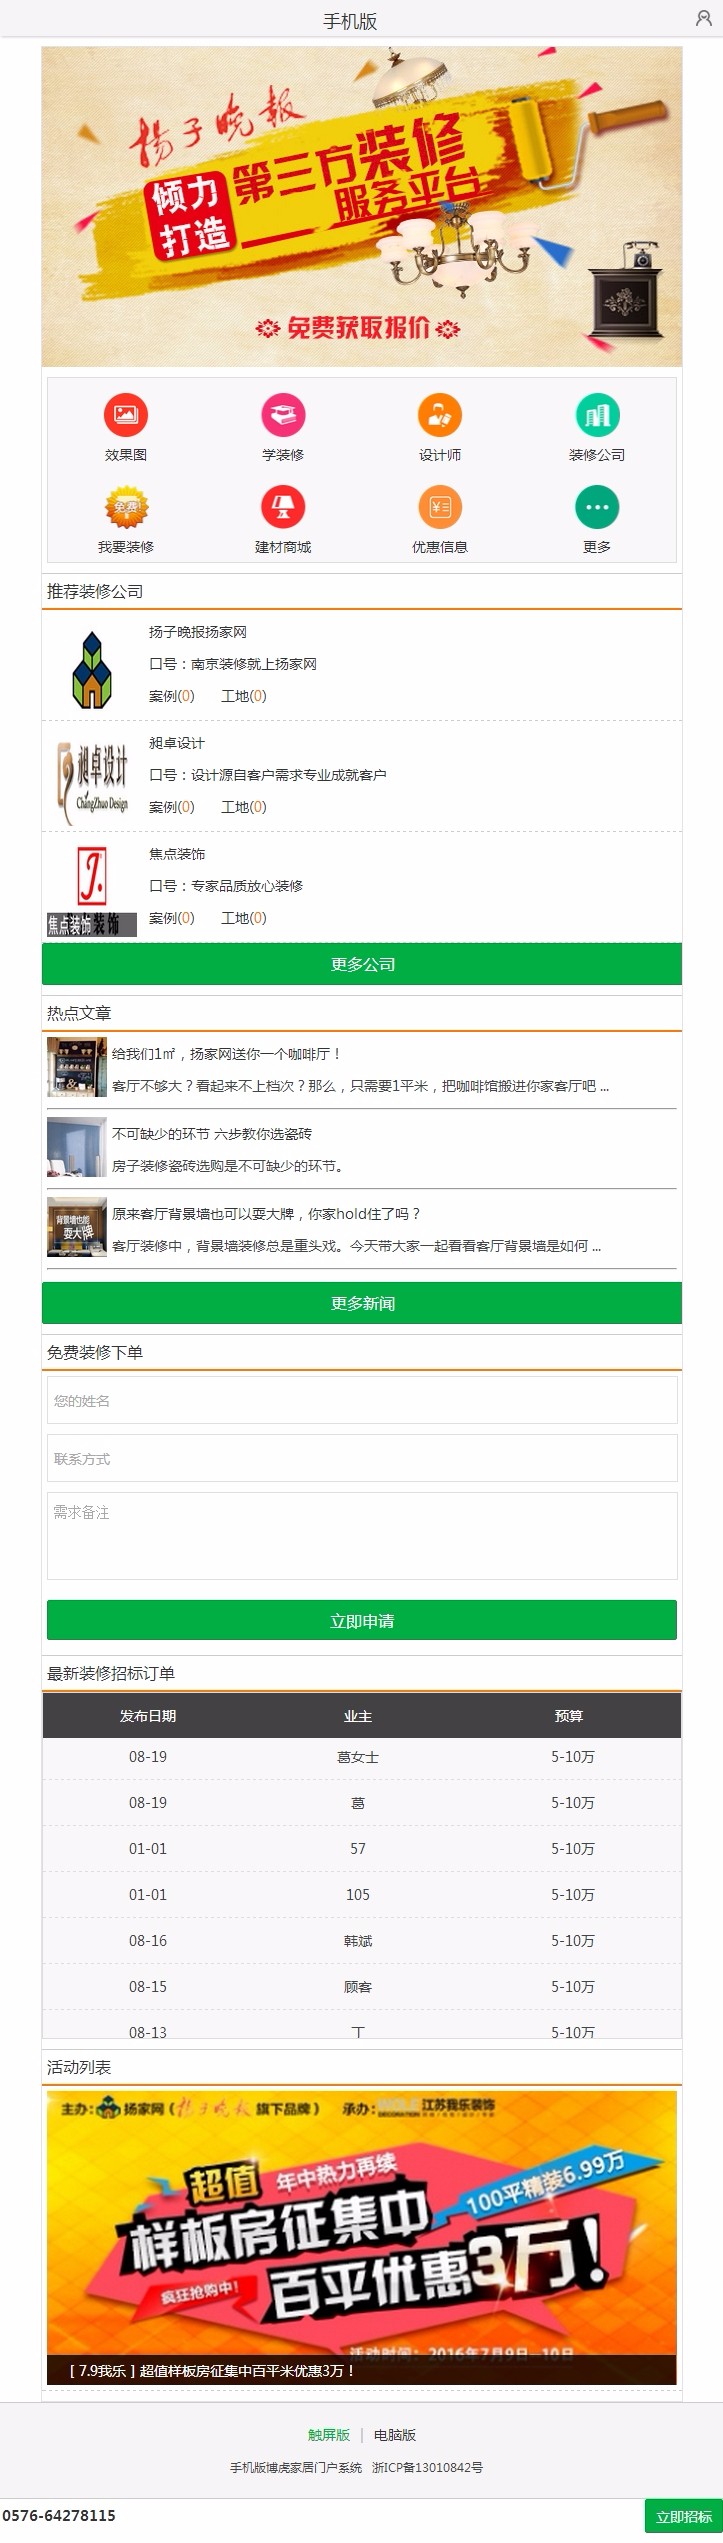Viewport: 723px width, 2543px height.
Task: Tap the 我要装修 free badge icon
Action: 126,507
